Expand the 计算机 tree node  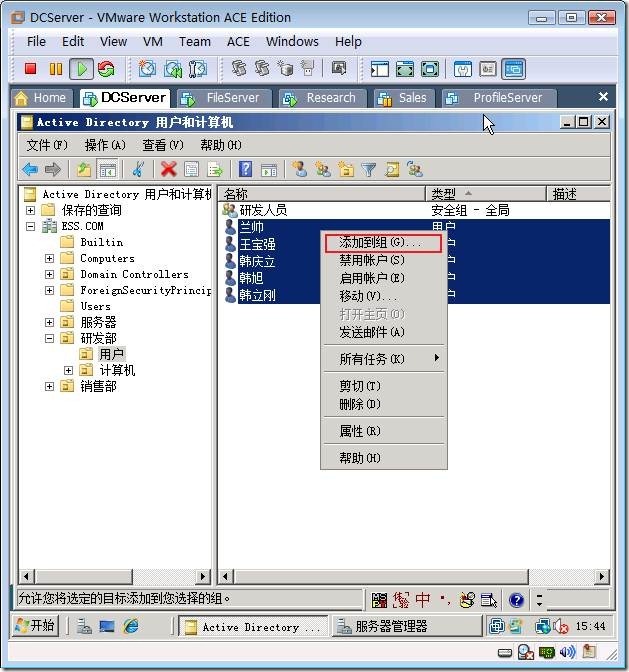point(68,370)
